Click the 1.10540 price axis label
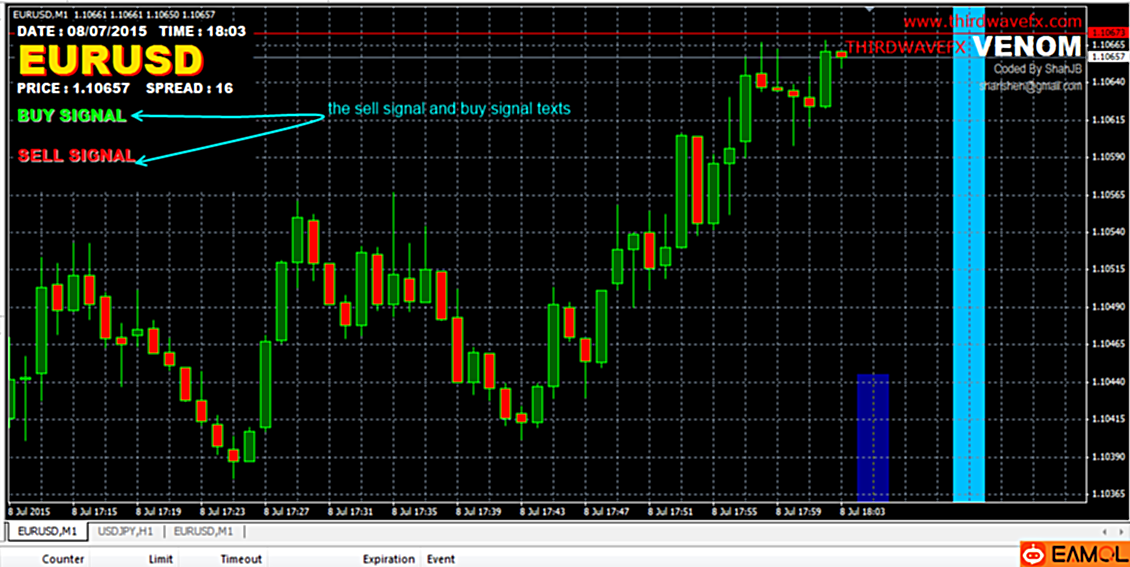The image size is (1130, 567). tap(1107, 232)
